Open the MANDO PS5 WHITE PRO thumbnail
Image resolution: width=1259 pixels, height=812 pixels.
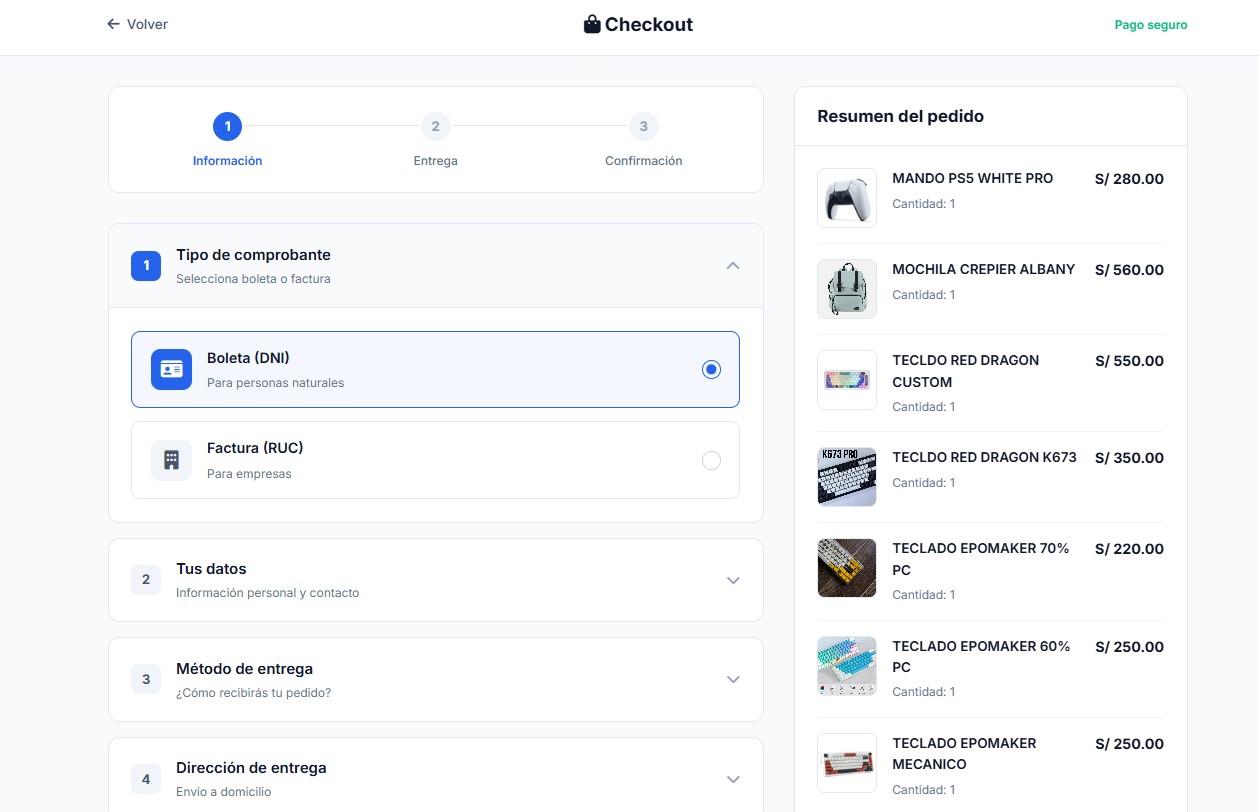(x=847, y=198)
